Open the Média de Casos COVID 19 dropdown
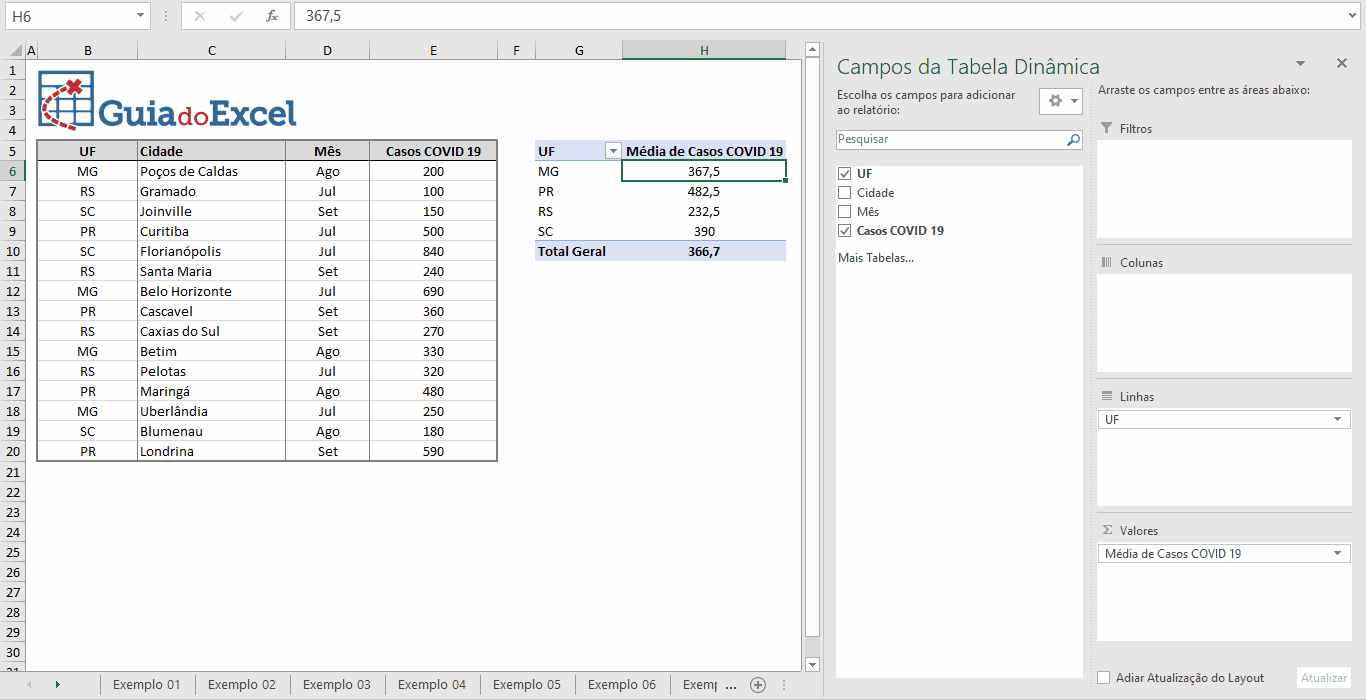This screenshot has height=700, width=1366. (1340, 552)
